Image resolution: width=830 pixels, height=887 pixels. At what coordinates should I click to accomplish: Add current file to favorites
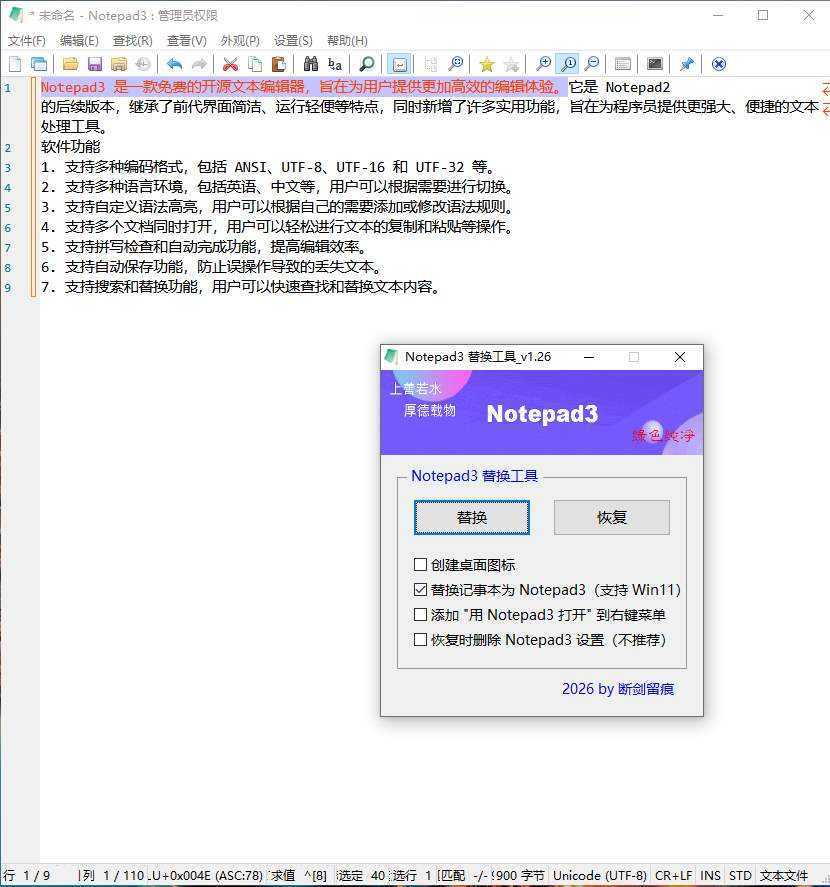(511, 64)
